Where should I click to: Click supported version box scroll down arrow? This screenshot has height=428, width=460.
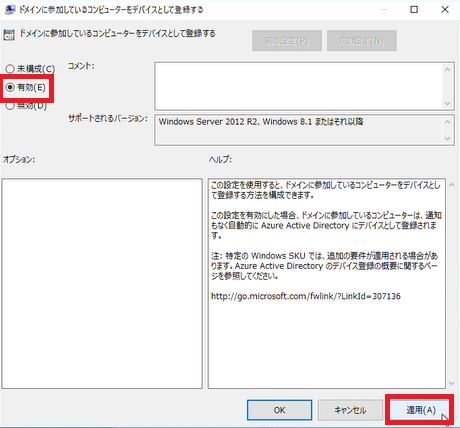point(447,138)
